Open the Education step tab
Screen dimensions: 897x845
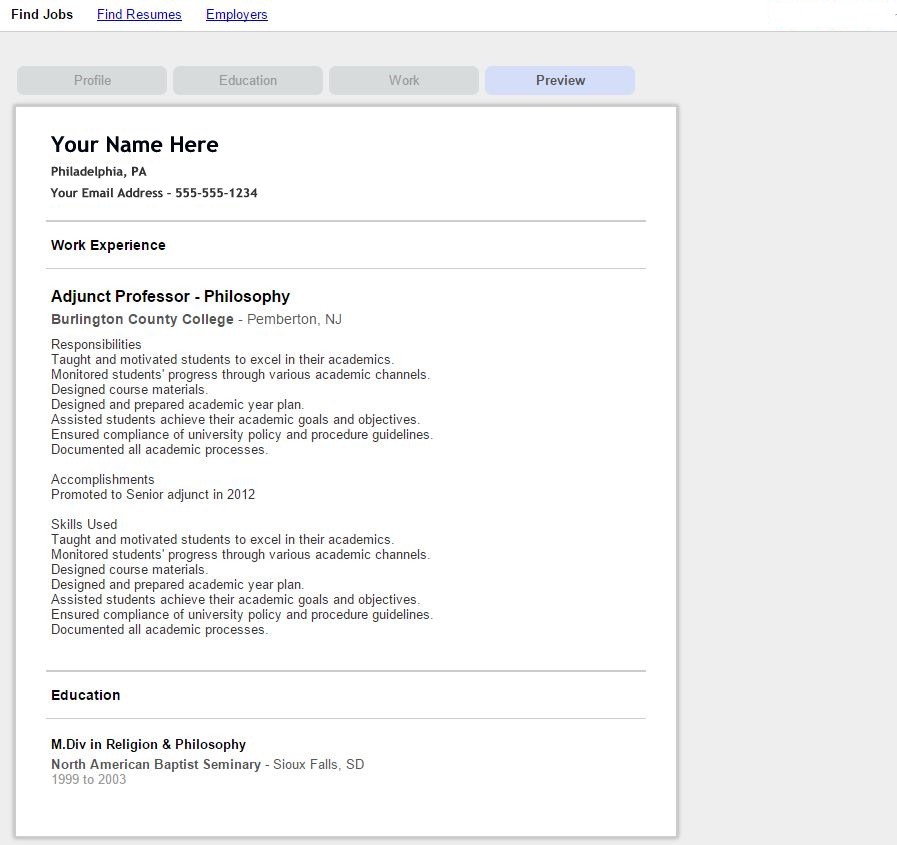248,81
